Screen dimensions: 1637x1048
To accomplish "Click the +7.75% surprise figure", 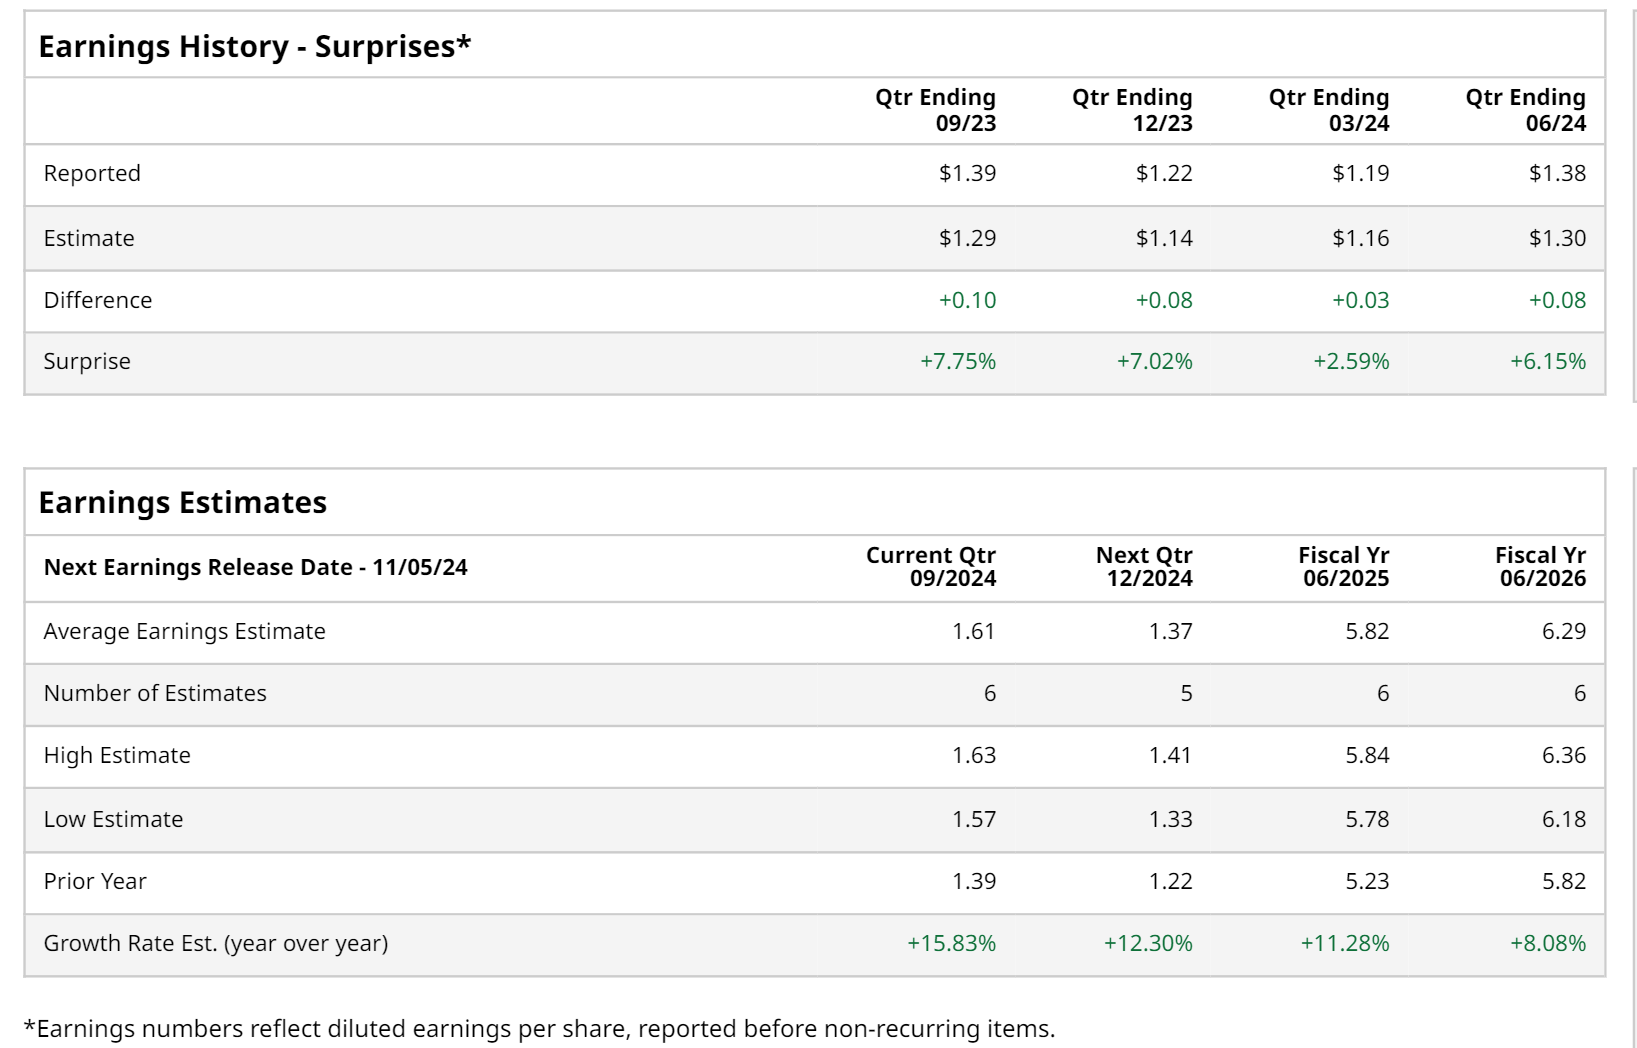I will pyautogui.click(x=957, y=361).
